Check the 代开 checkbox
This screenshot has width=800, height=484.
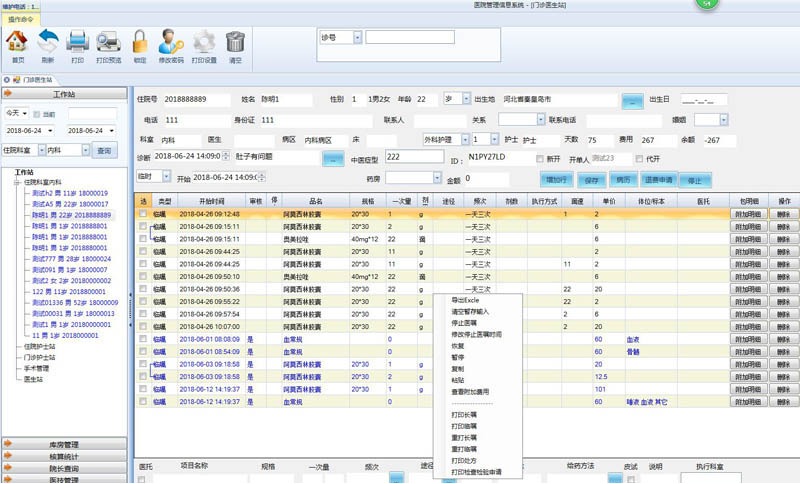coord(639,159)
